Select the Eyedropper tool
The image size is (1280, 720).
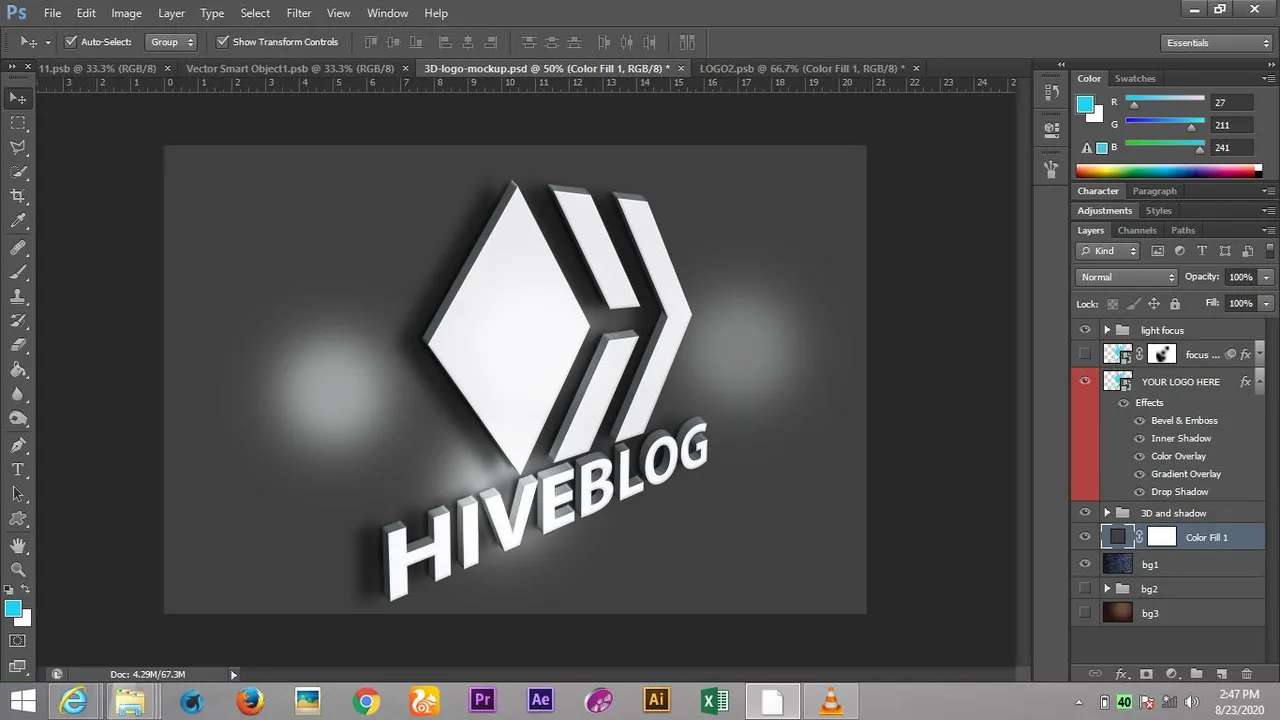pos(18,222)
